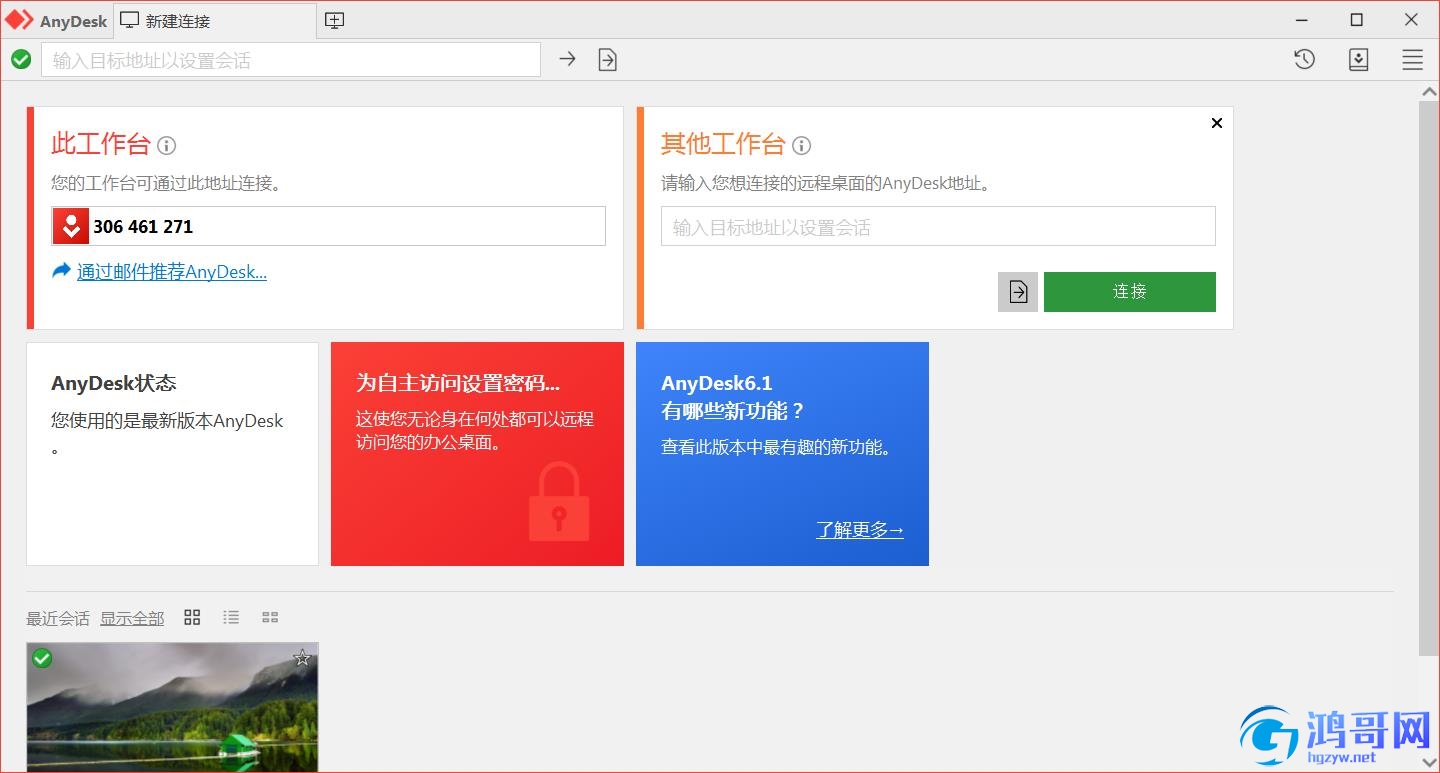
Task: Click the connect arrow beside top address bar
Action: [x=567, y=59]
